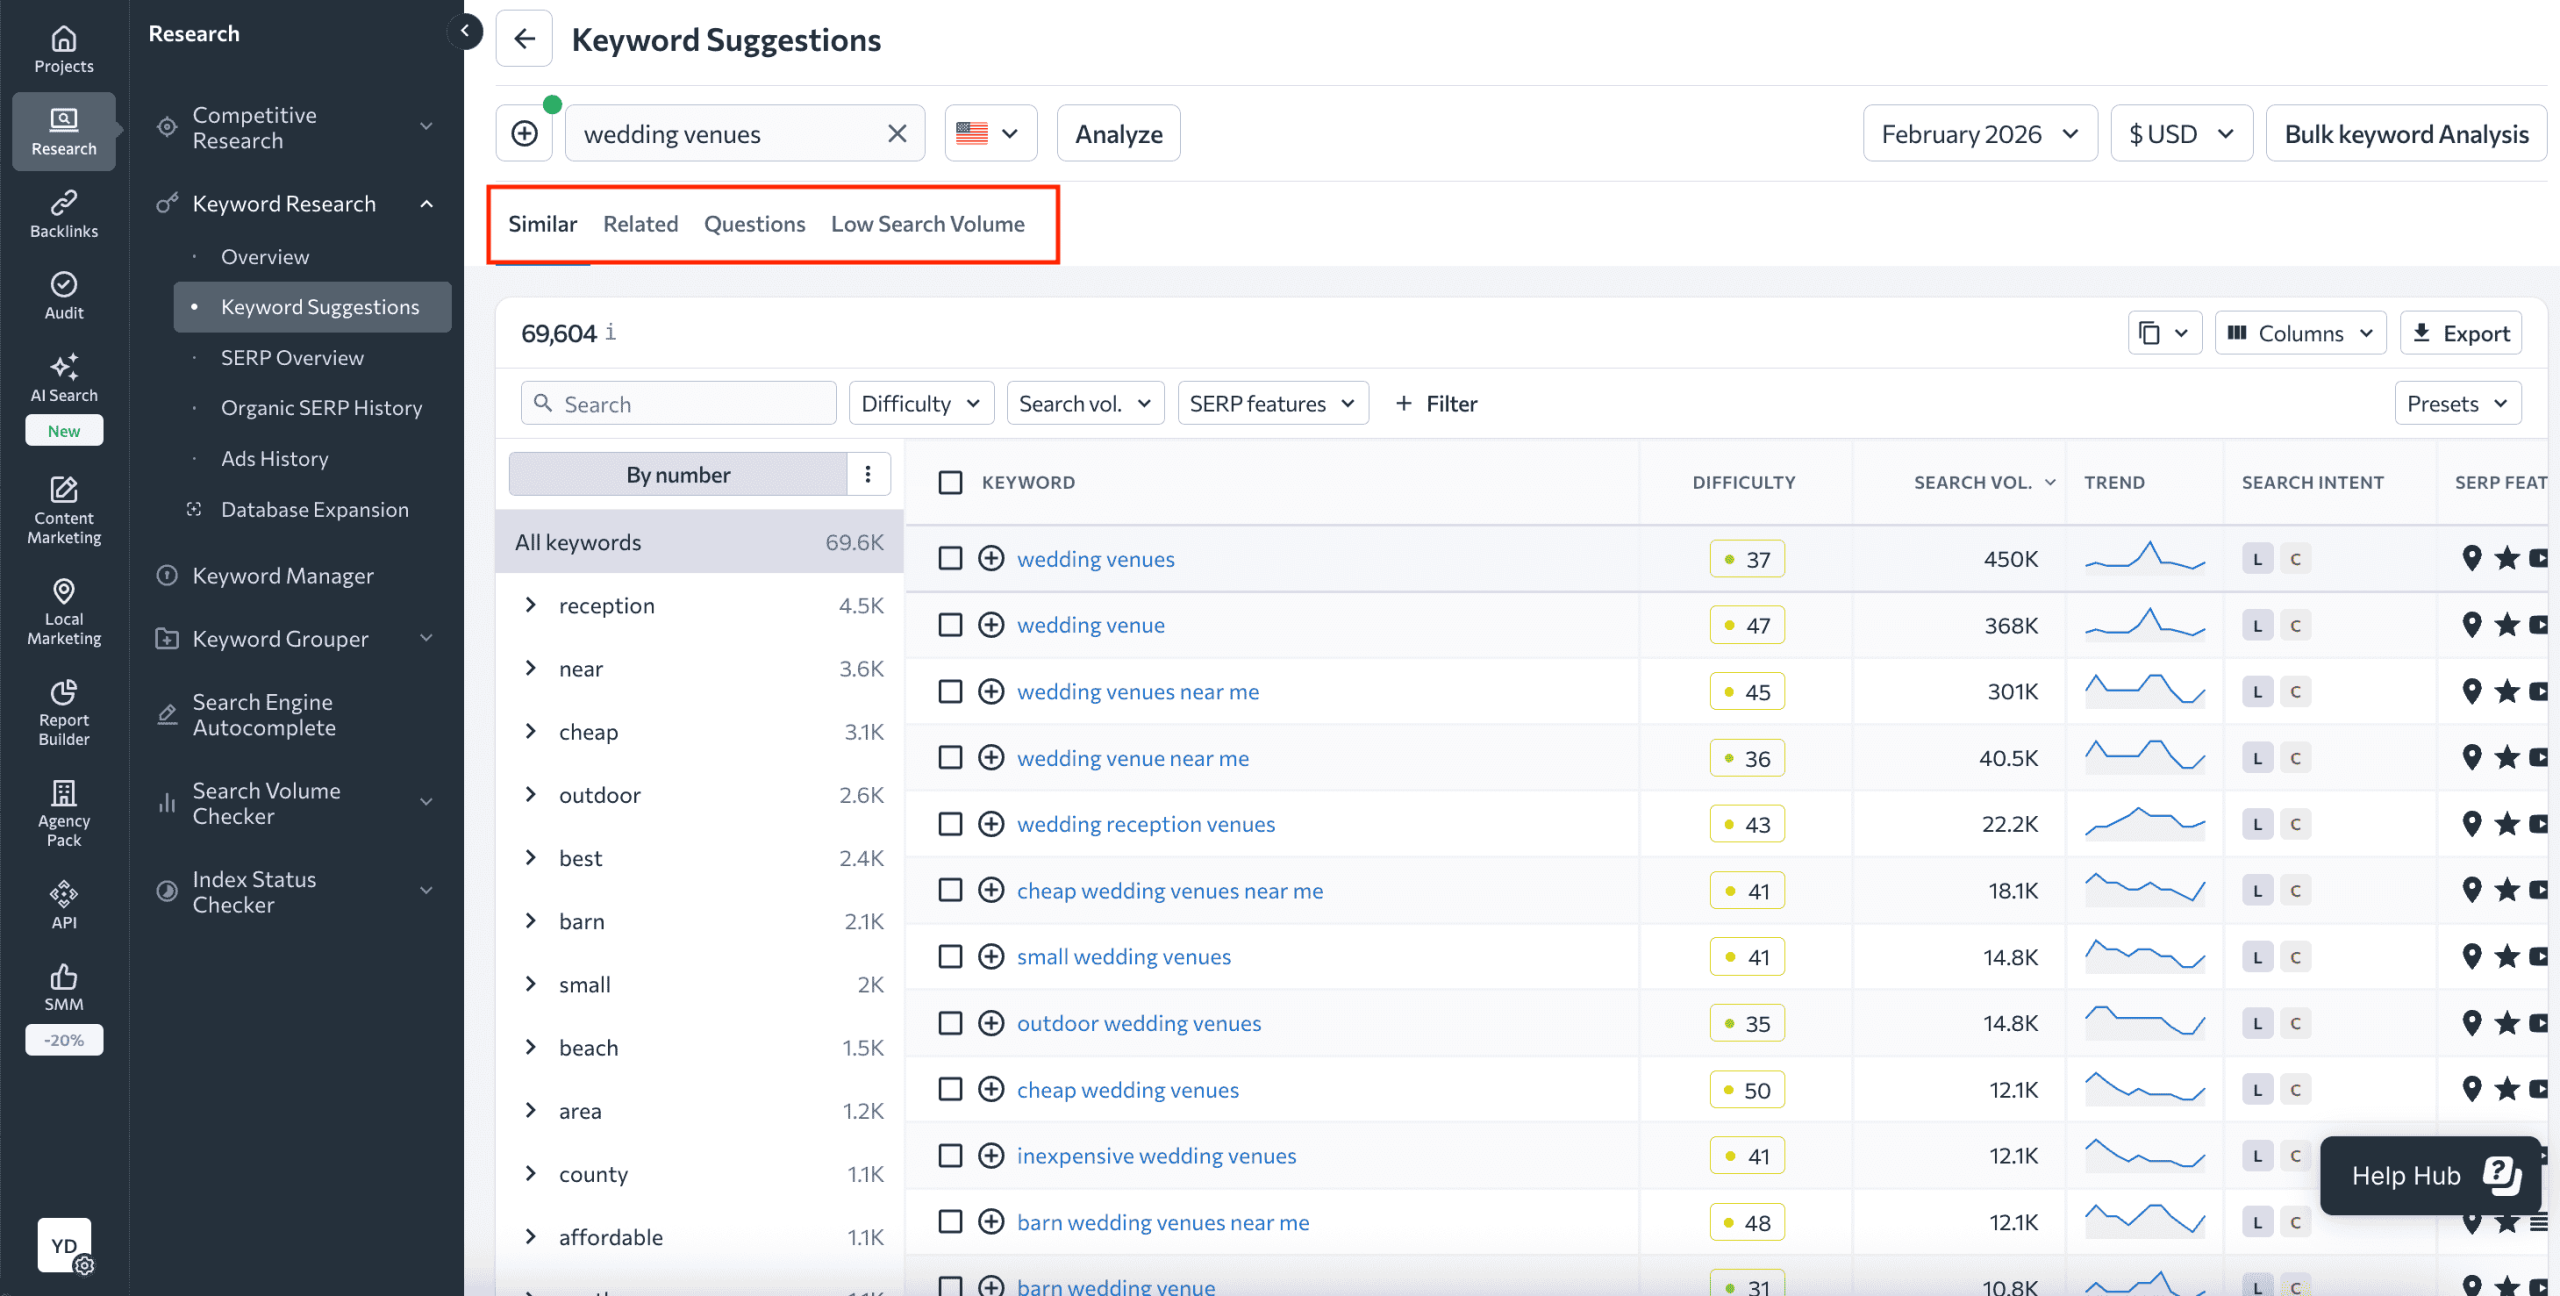Select the Local Marketing sidebar icon
Viewport: 2560px width, 1296px height.
click(x=63, y=611)
